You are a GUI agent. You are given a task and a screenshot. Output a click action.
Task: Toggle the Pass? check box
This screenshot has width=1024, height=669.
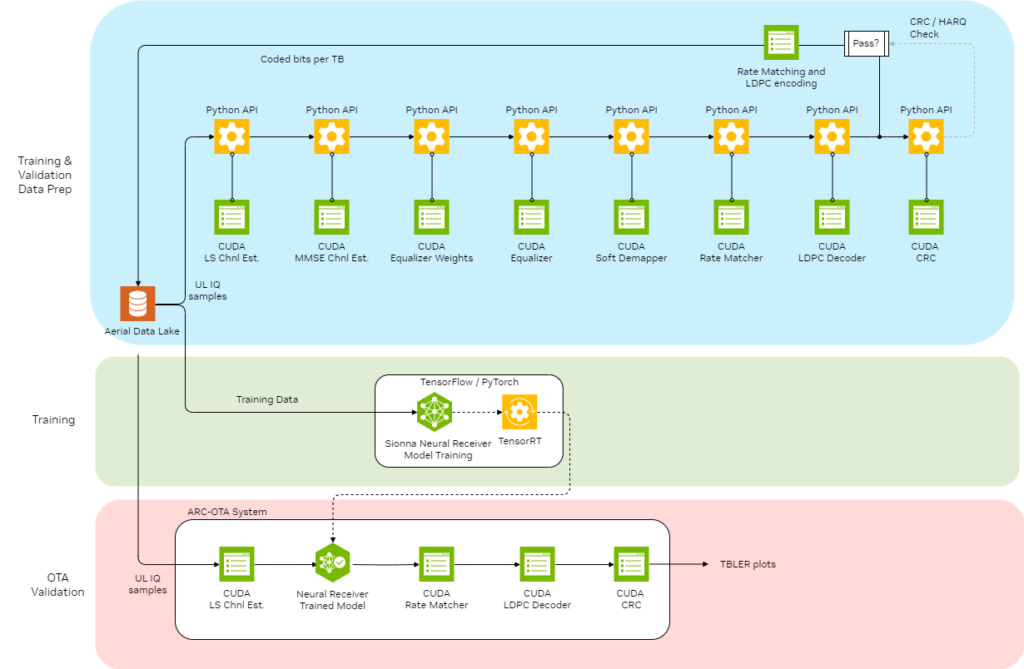click(x=866, y=43)
